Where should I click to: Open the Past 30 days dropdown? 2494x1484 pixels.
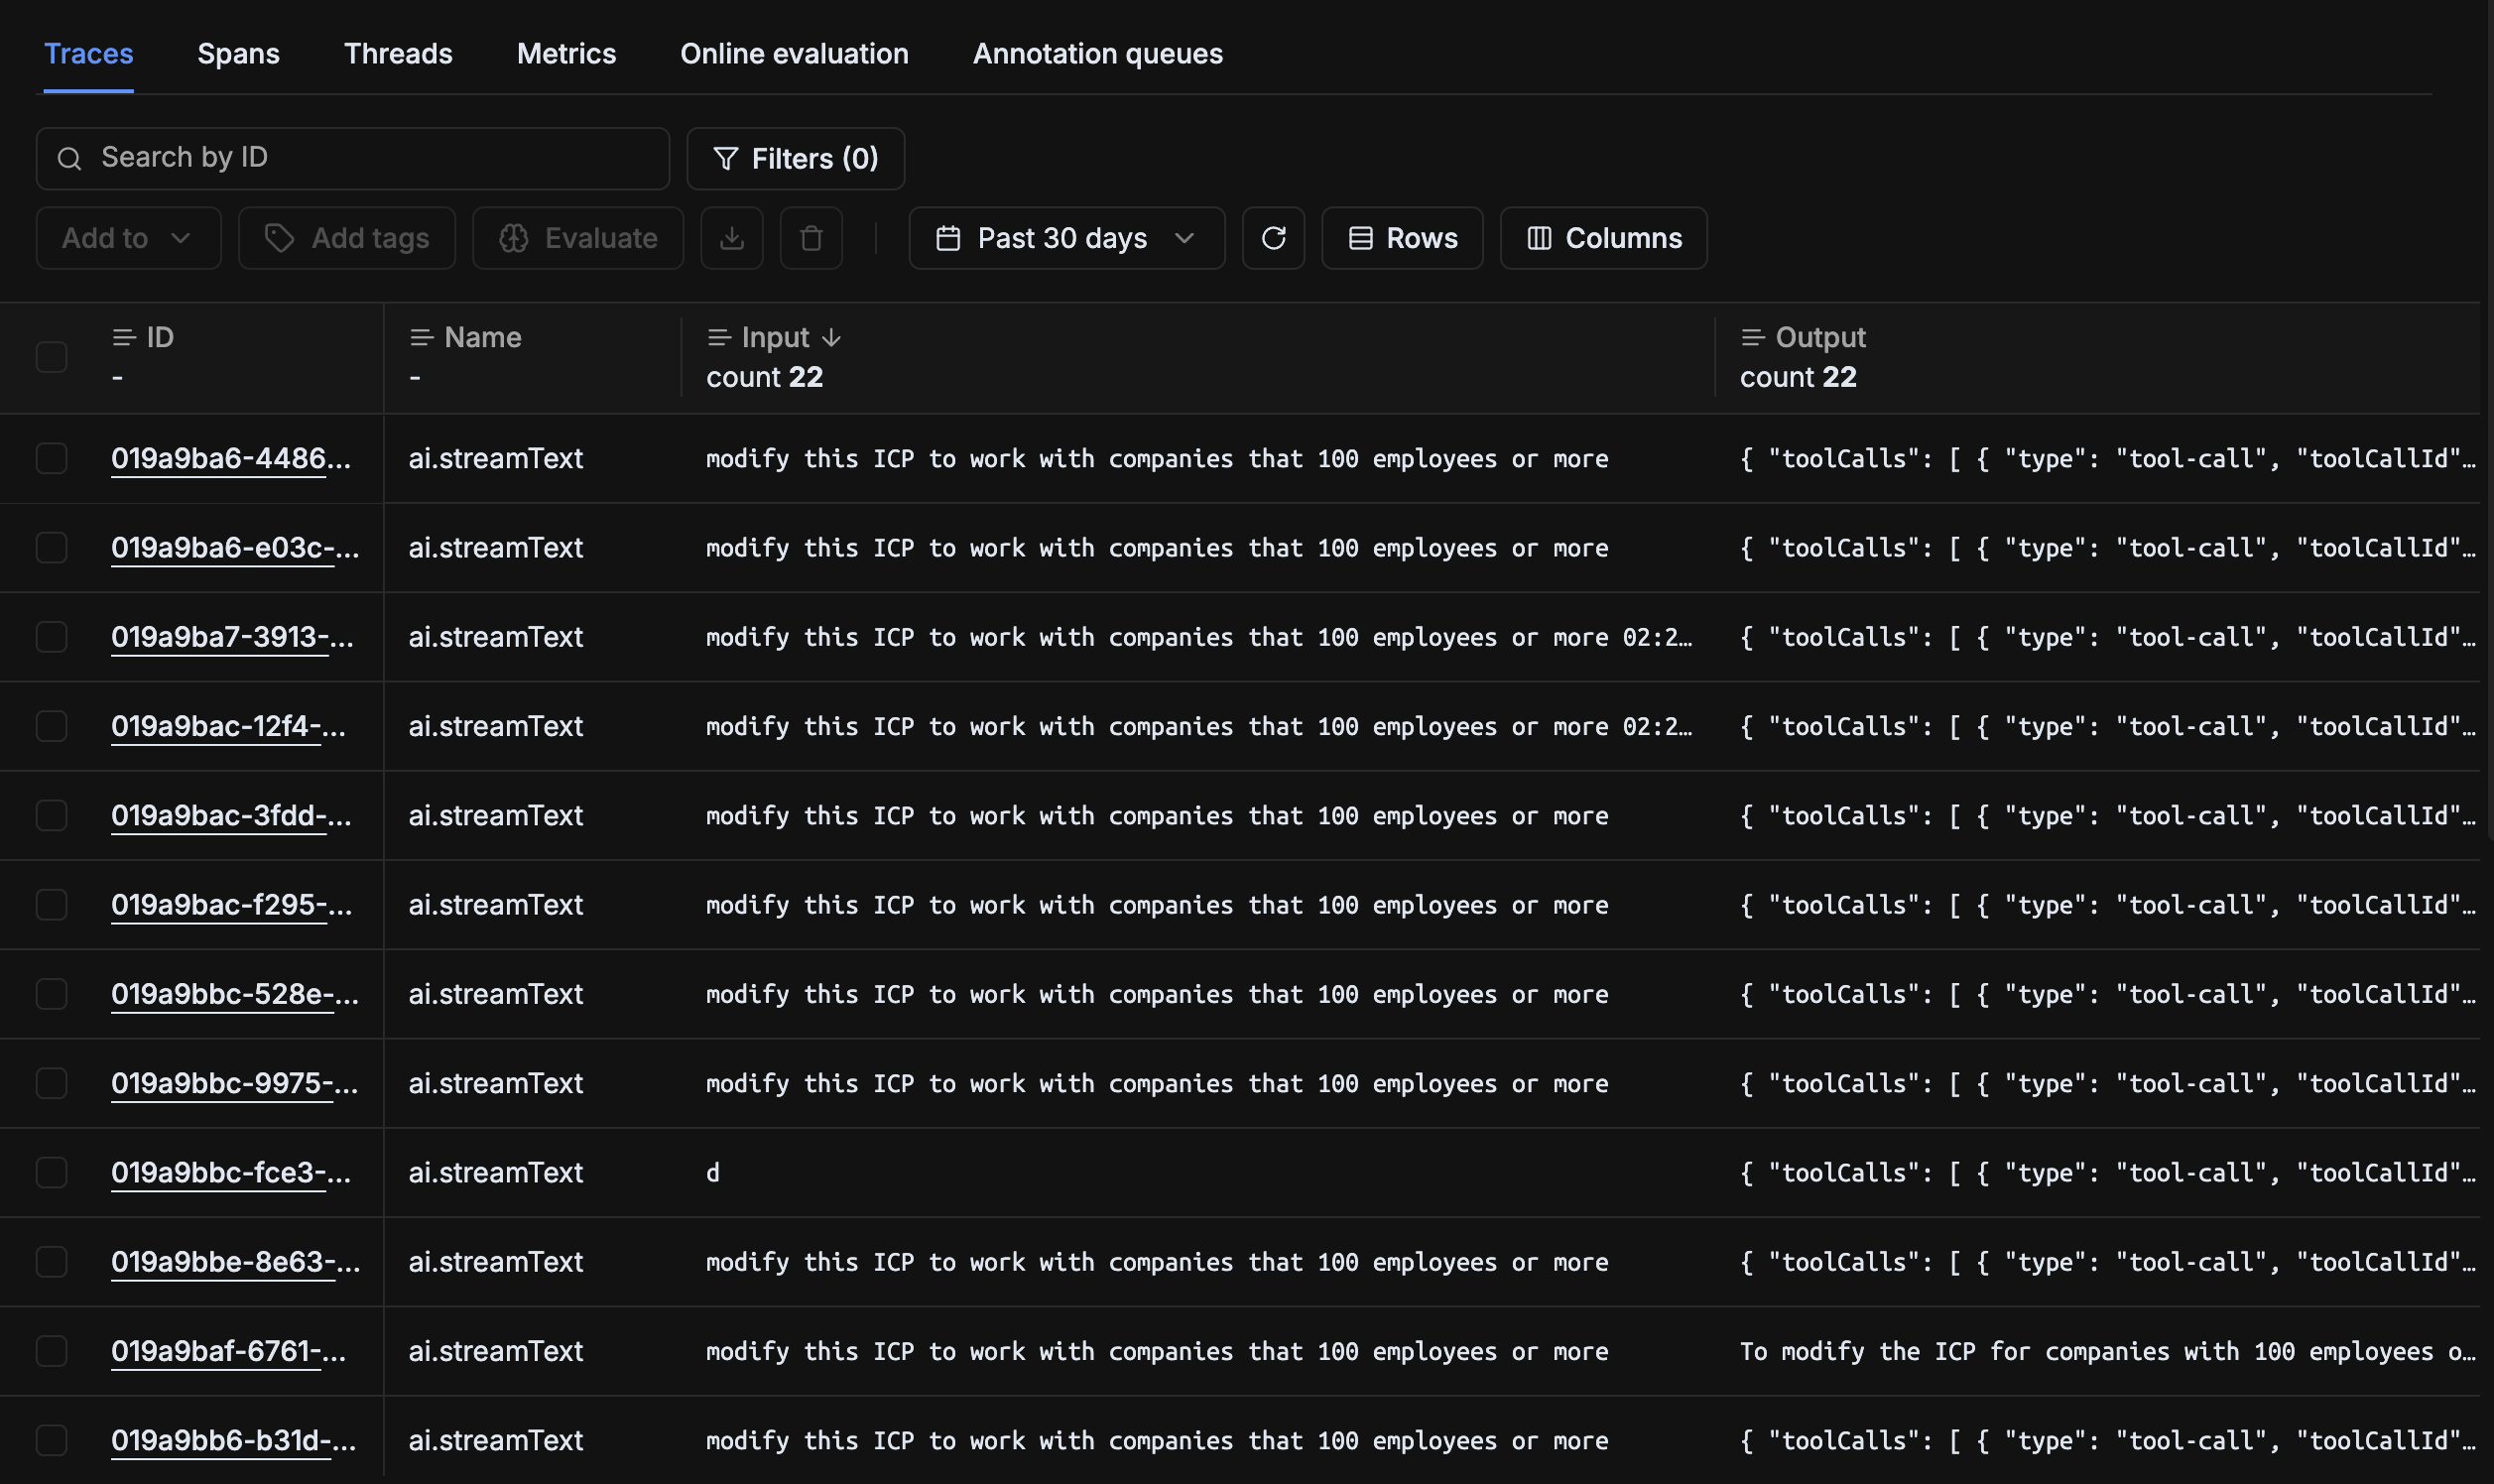(1066, 238)
